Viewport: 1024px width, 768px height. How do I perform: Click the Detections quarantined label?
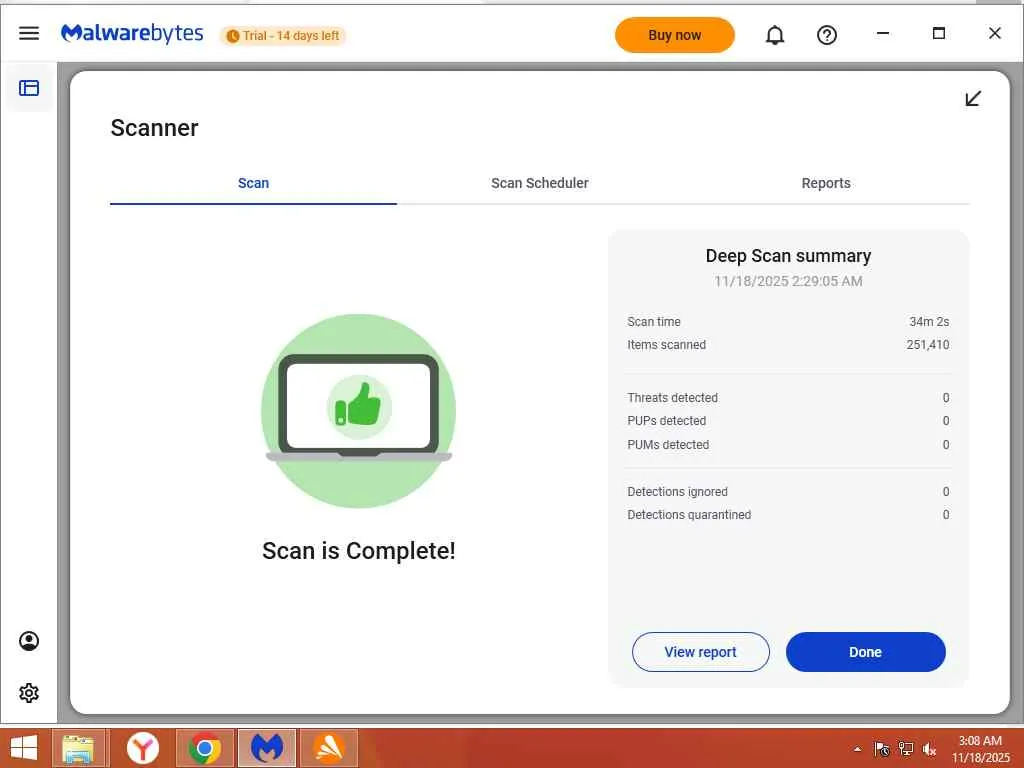[689, 515]
